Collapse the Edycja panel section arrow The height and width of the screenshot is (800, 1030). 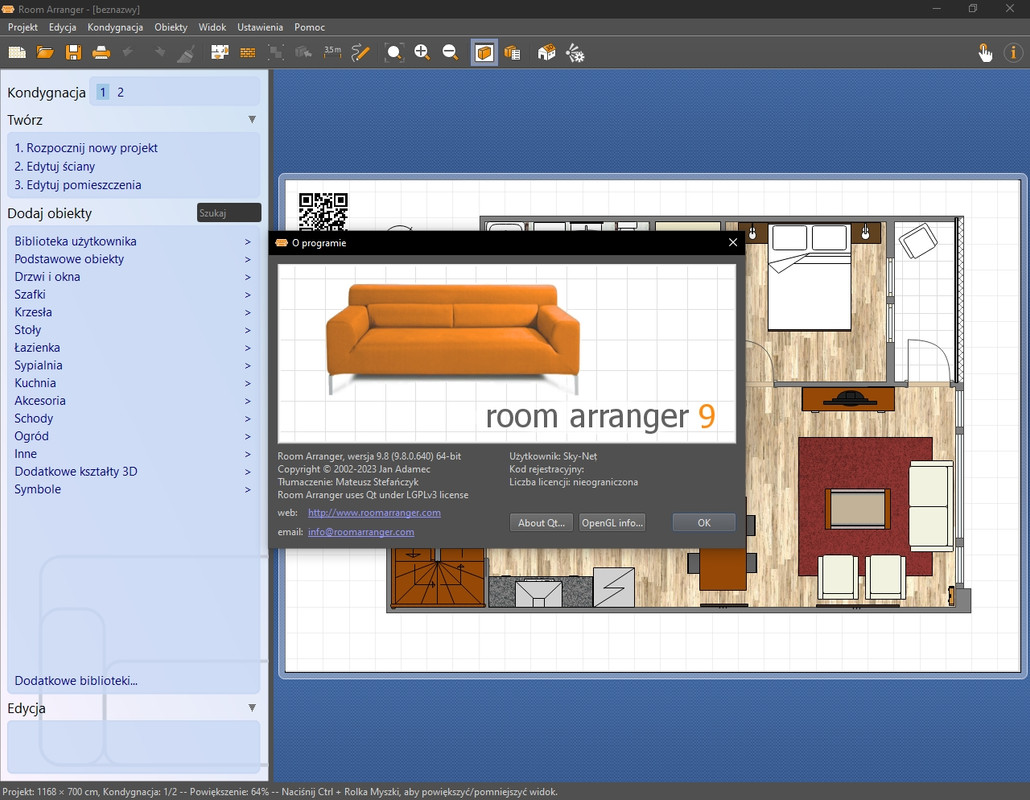(x=252, y=708)
